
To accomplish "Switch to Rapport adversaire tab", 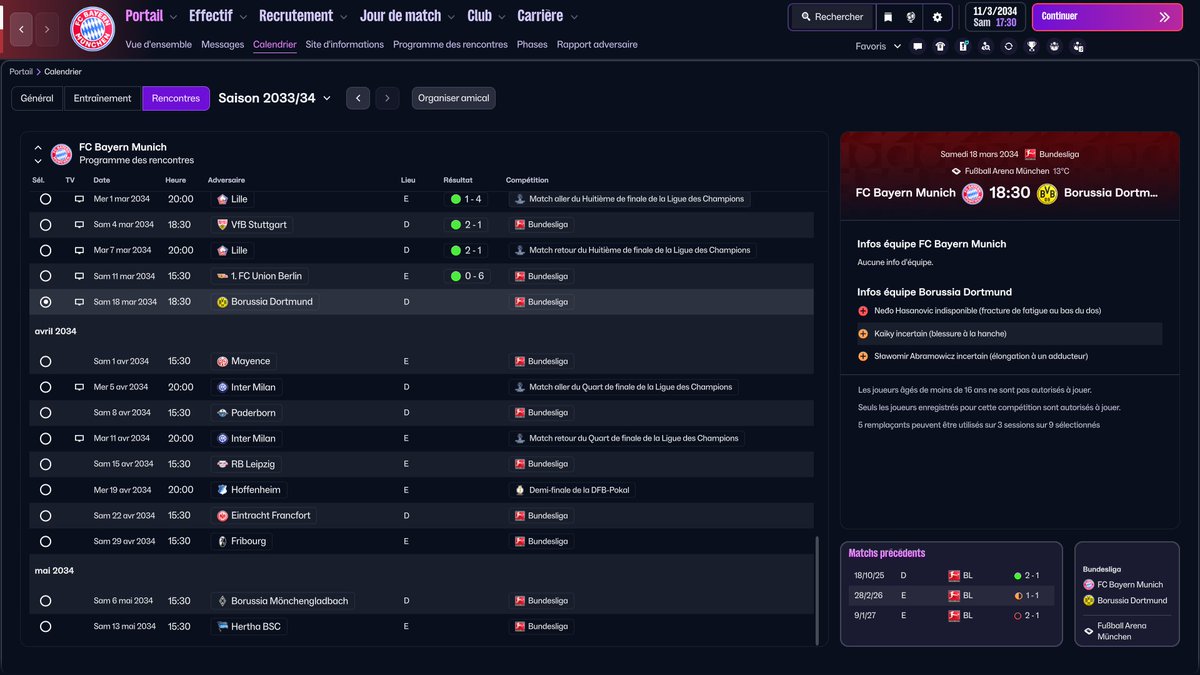I will click(597, 45).
